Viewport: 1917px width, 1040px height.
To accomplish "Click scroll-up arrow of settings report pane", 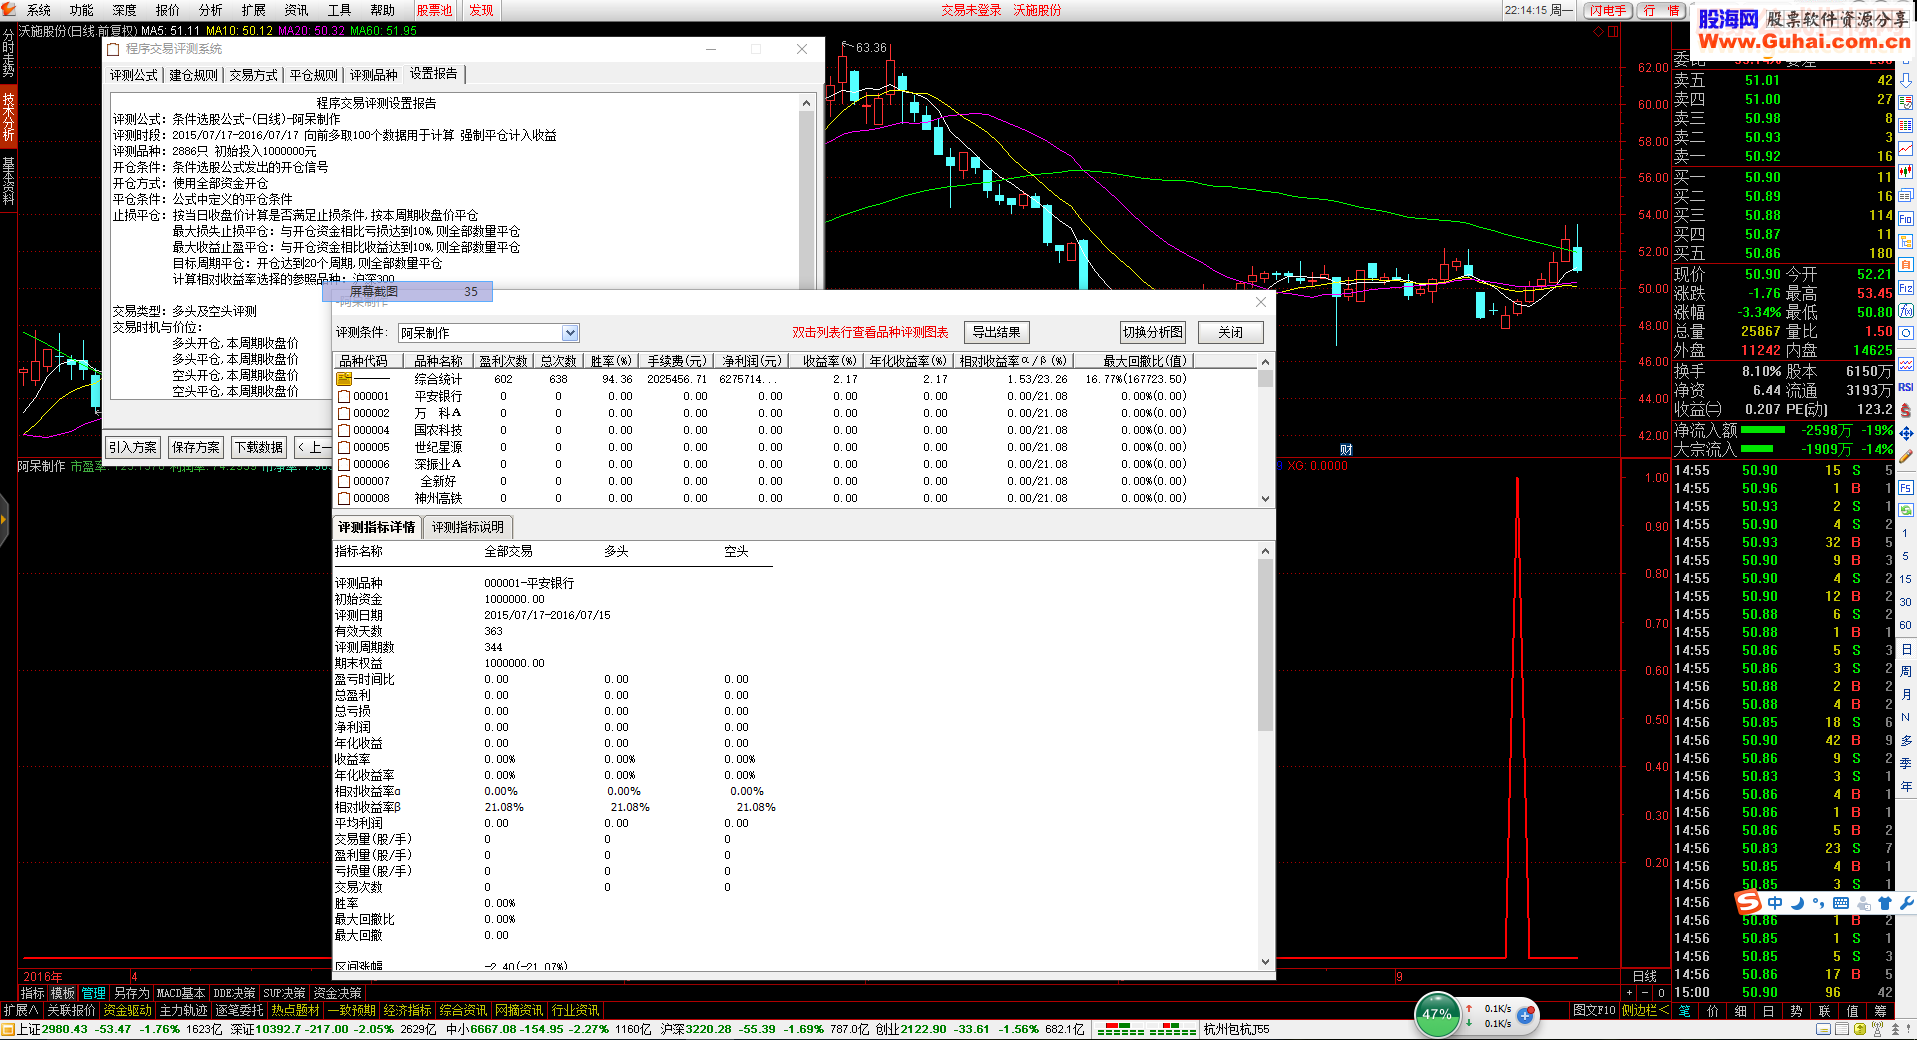I will (806, 103).
